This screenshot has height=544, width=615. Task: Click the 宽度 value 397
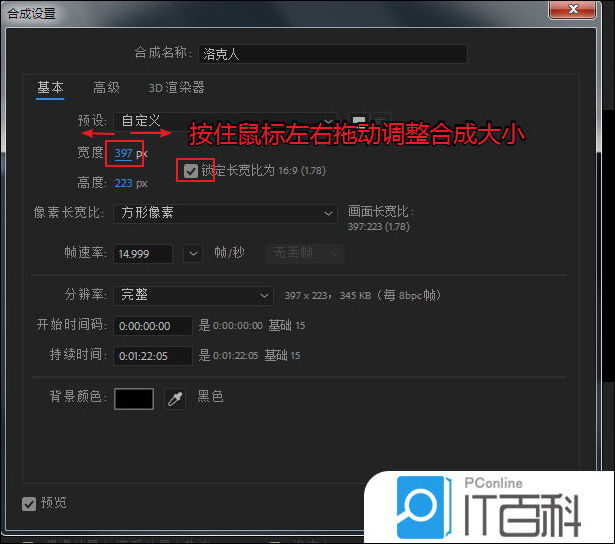pyautogui.click(x=123, y=153)
